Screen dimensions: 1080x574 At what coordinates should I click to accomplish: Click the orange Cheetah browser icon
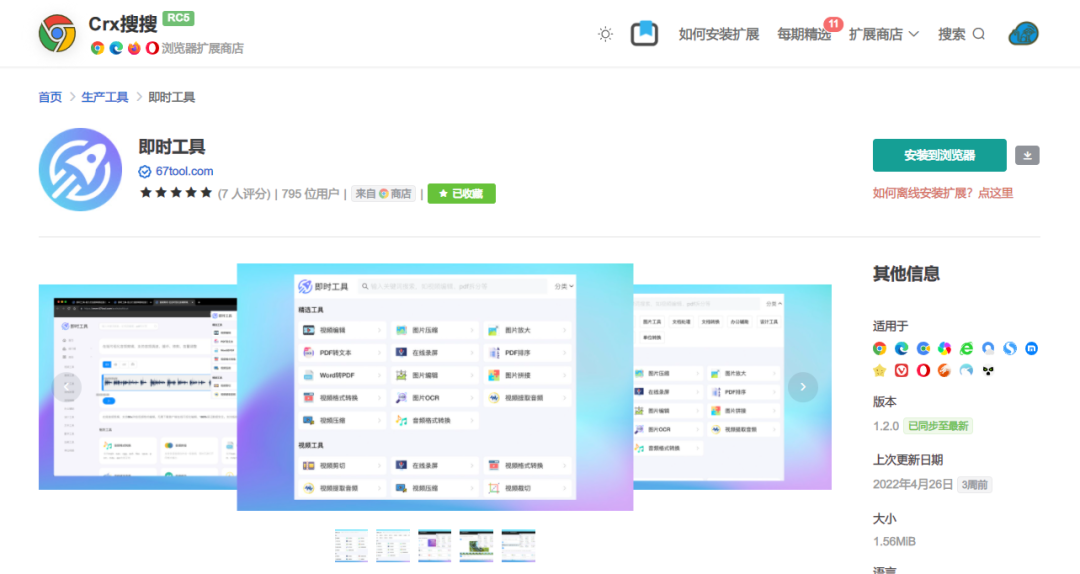pyautogui.click(x=945, y=371)
